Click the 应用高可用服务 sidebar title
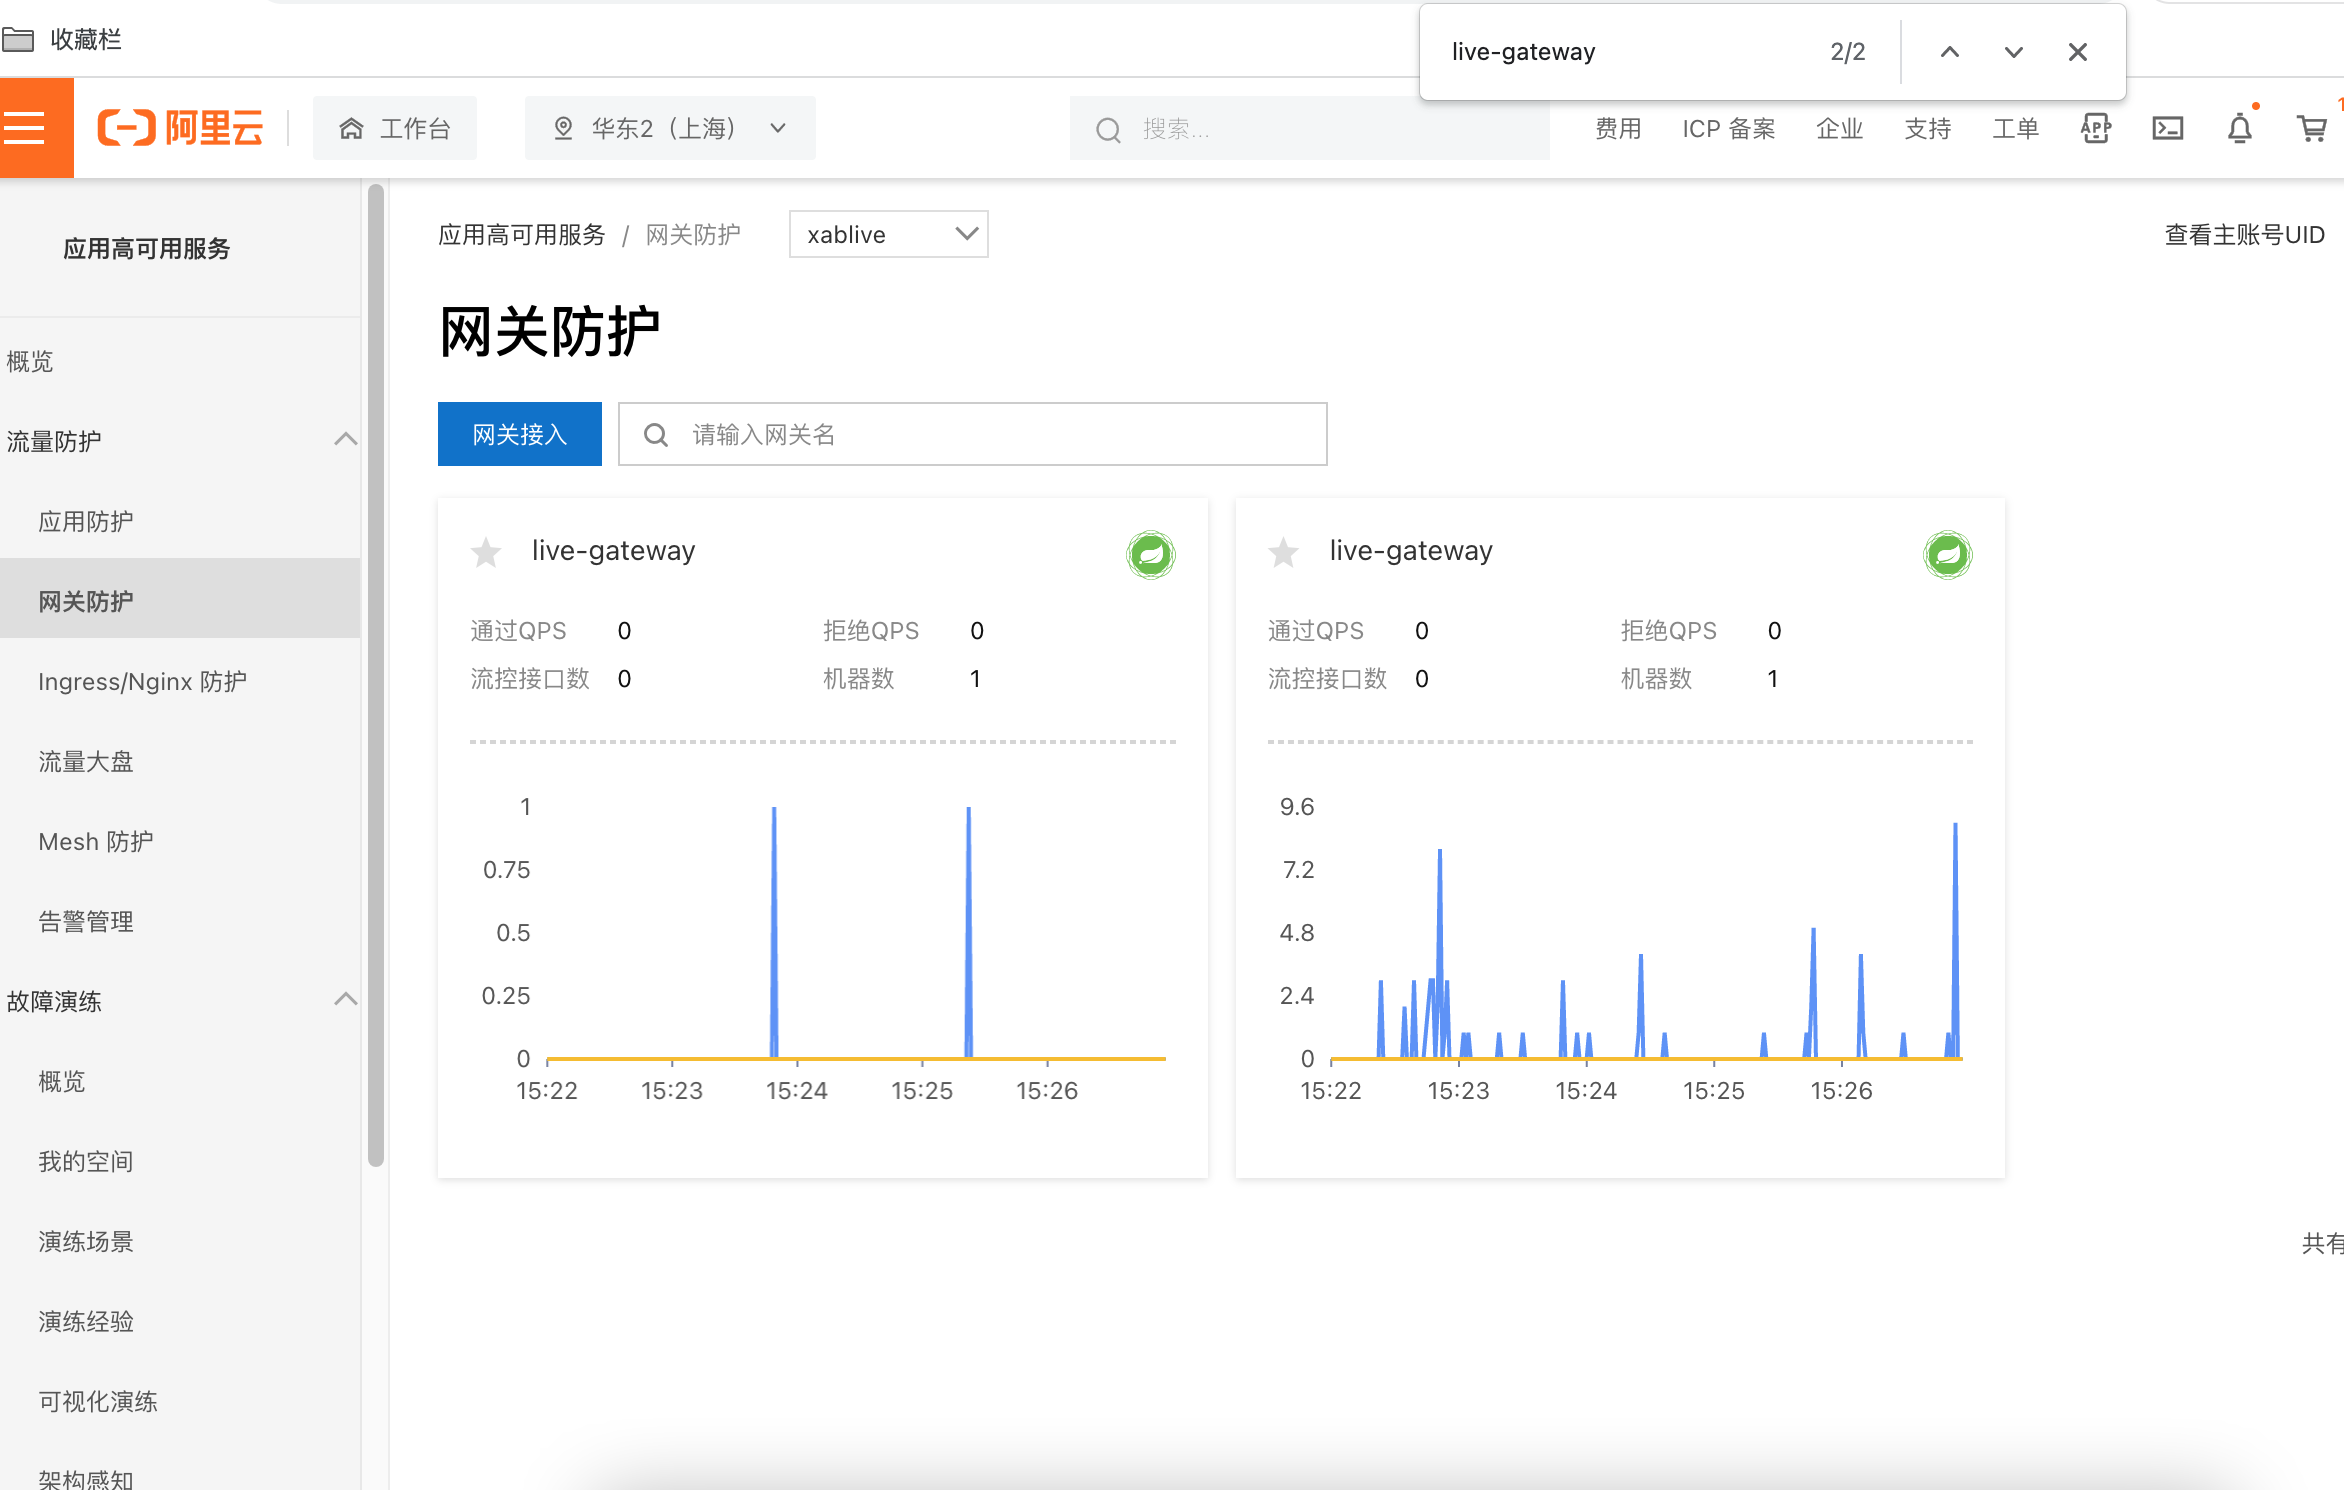 click(146, 248)
